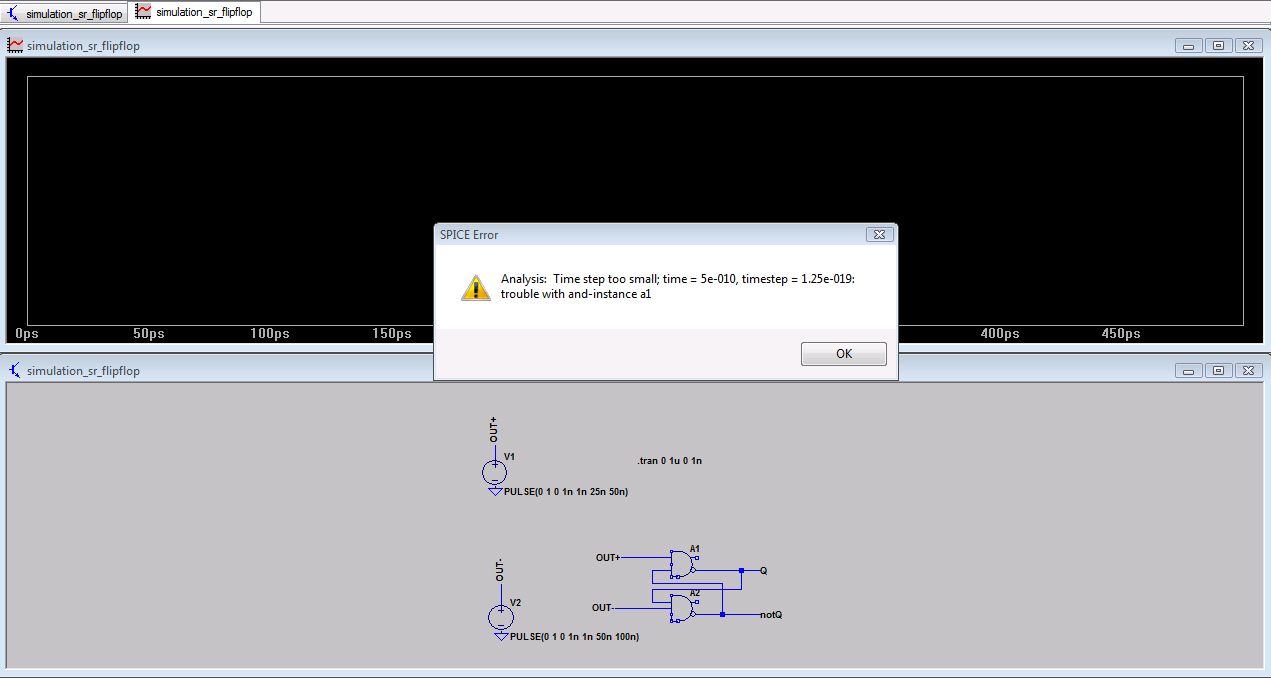Click the 0ps time axis label
Viewport: 1271px width, 678px height.
click(27, 333)
